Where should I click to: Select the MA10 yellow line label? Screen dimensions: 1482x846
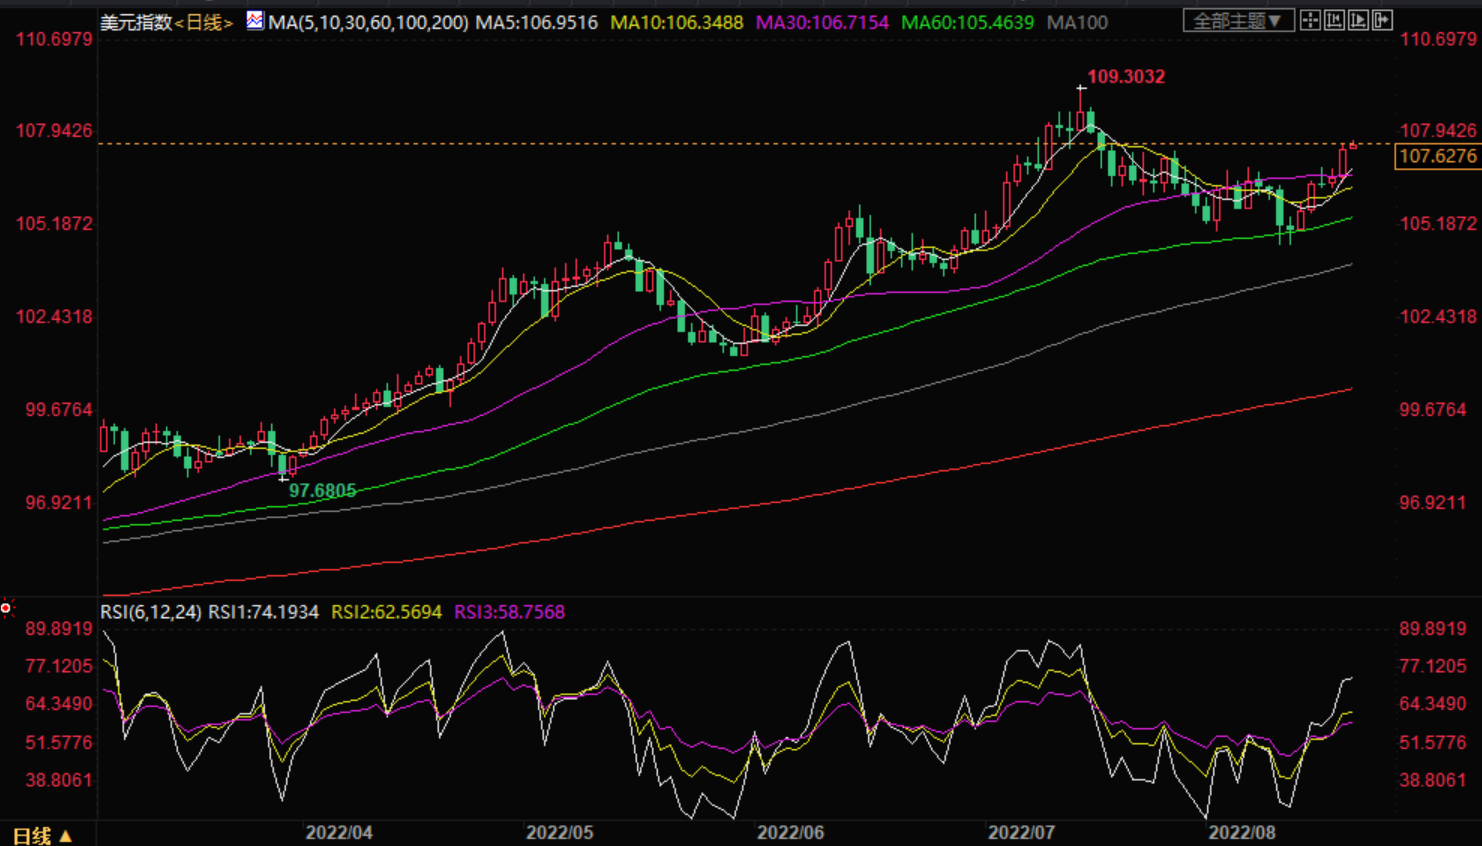click(x=677, y=22)
